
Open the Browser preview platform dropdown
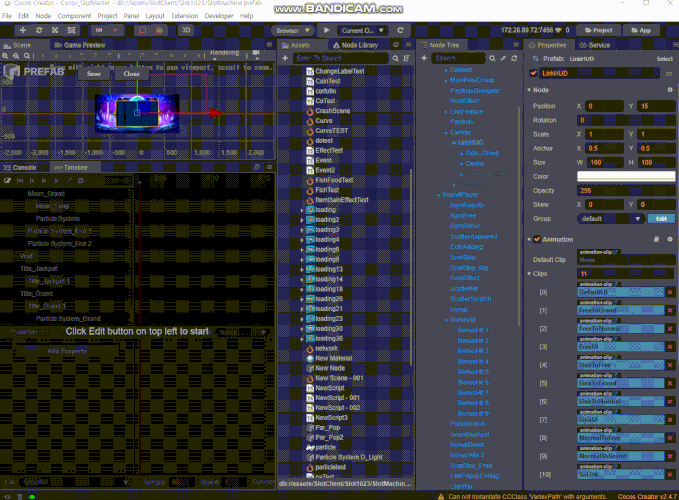293,30
